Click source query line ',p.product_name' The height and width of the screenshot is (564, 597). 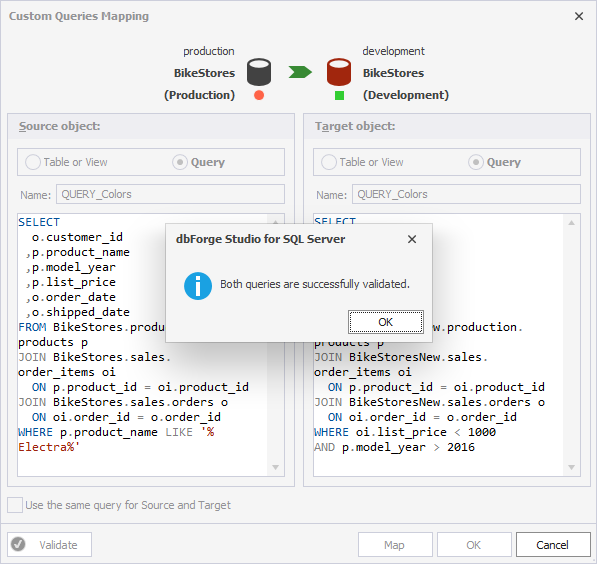coord(77,252)
